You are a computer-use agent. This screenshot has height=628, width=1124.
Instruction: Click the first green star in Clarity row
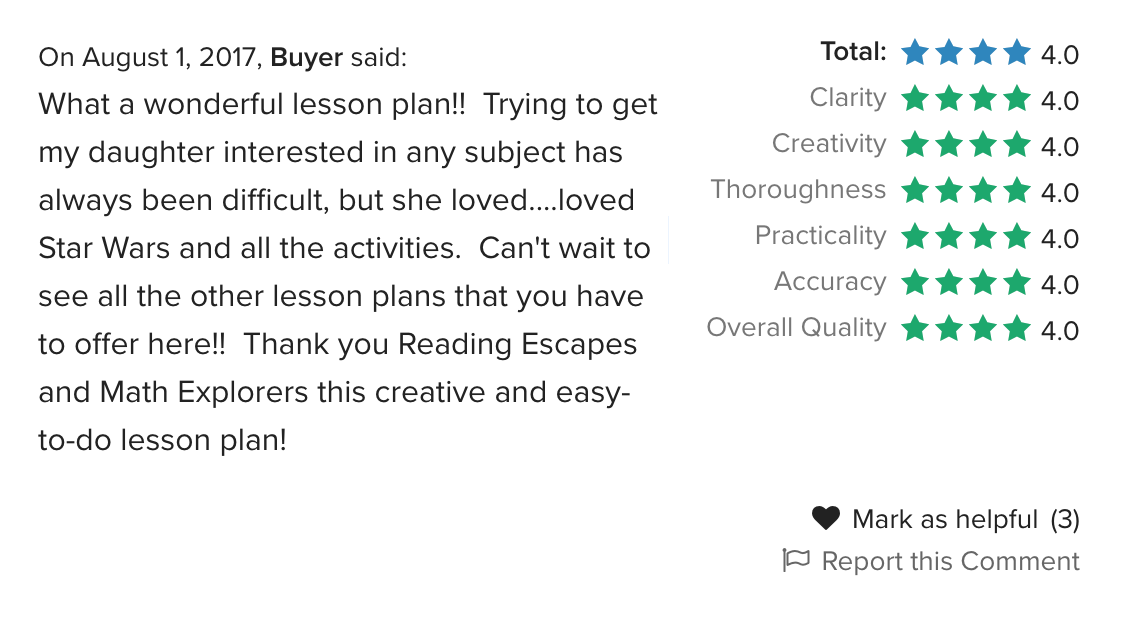[x=915, y=99]
